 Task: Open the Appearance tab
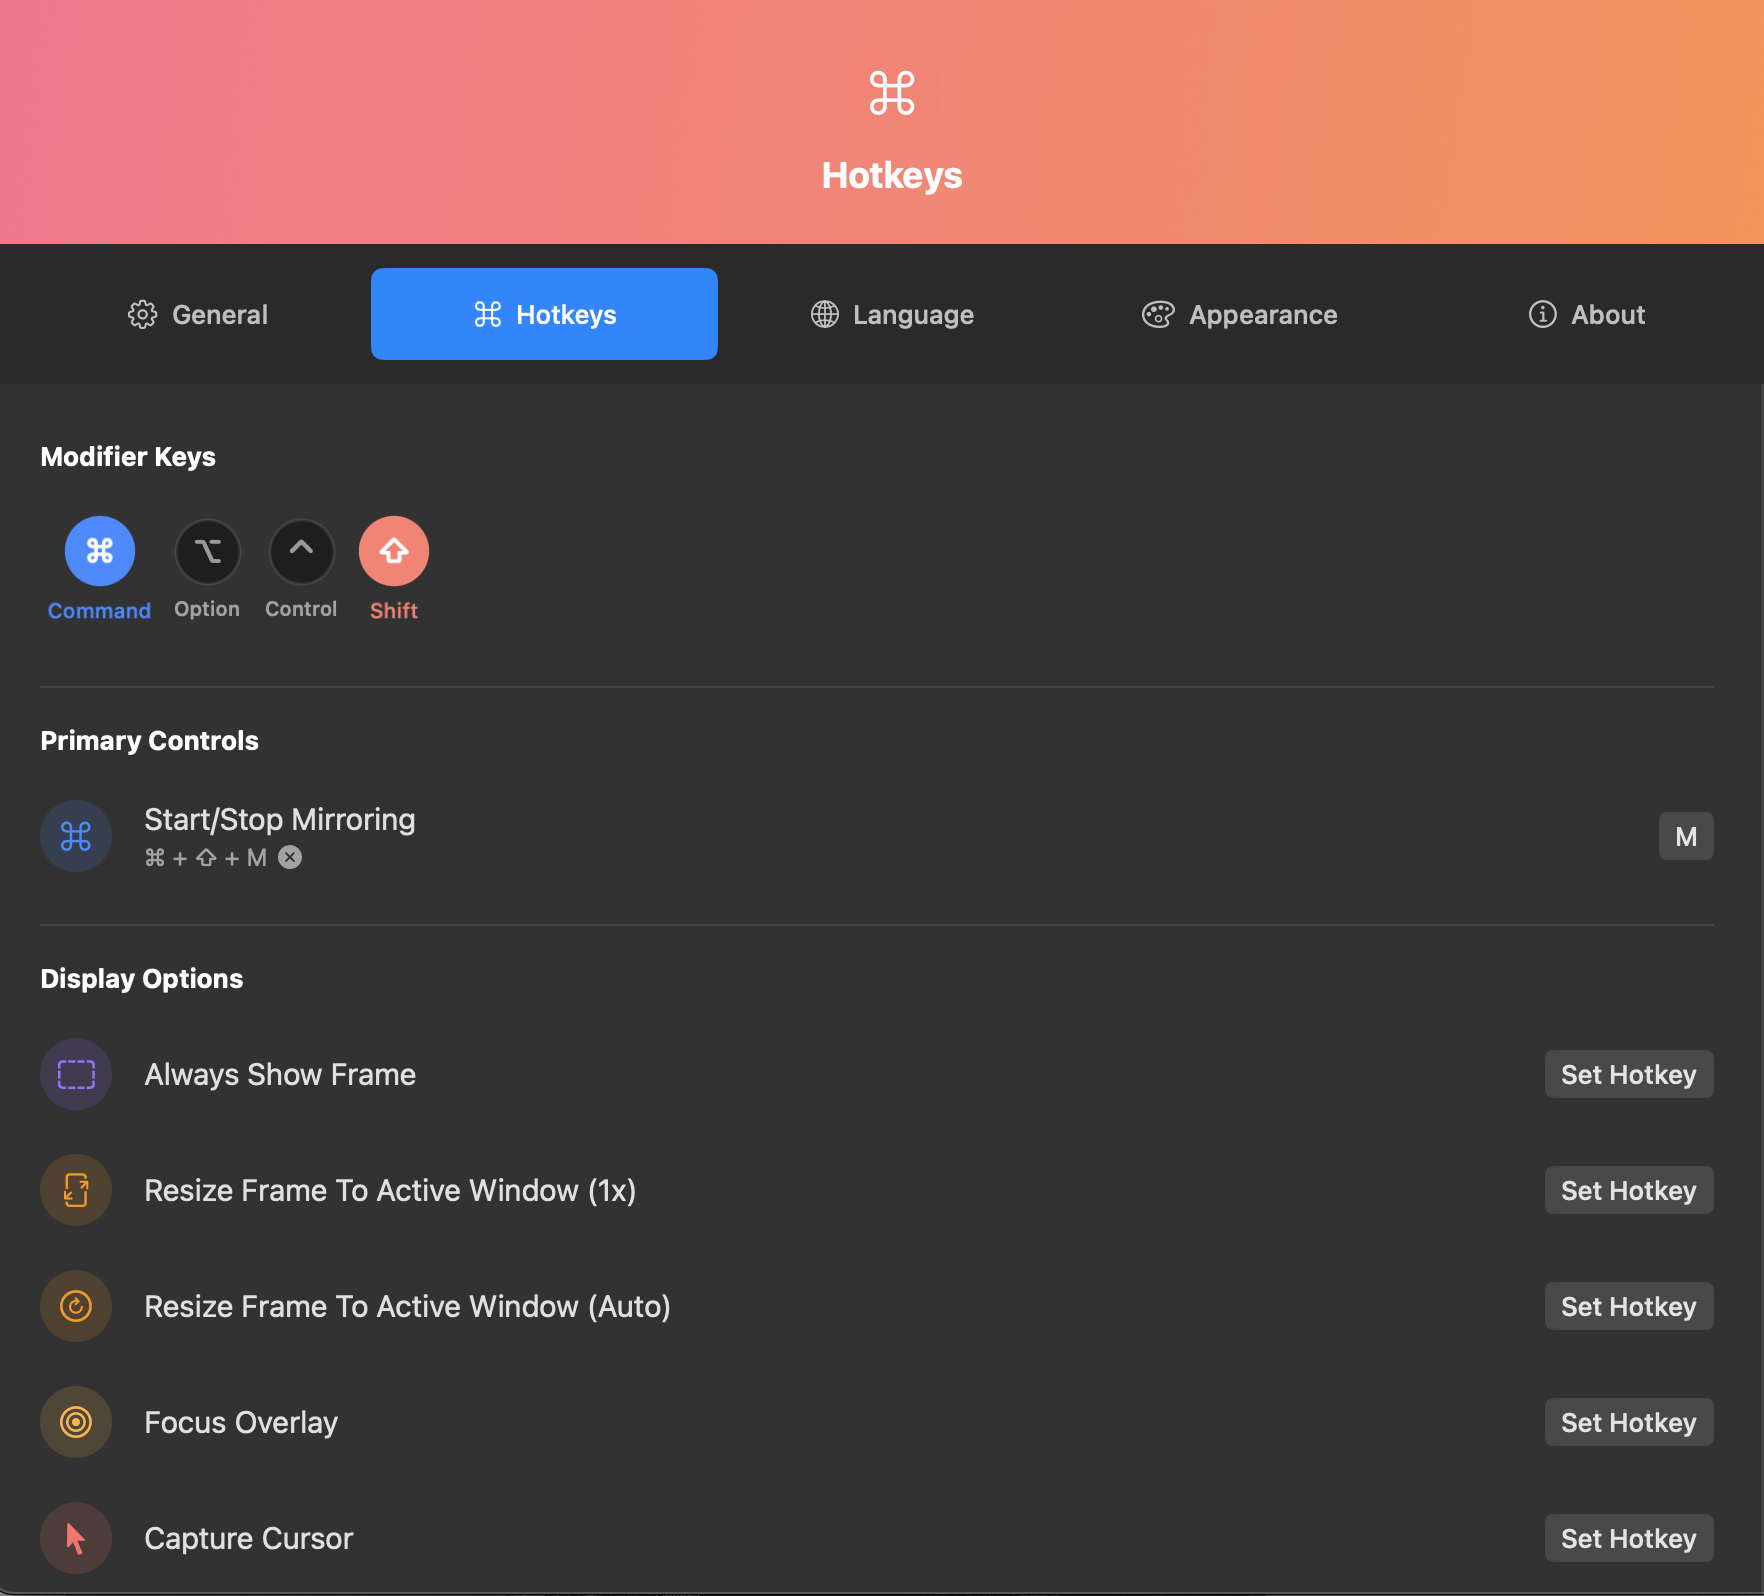pos(1239,314)
